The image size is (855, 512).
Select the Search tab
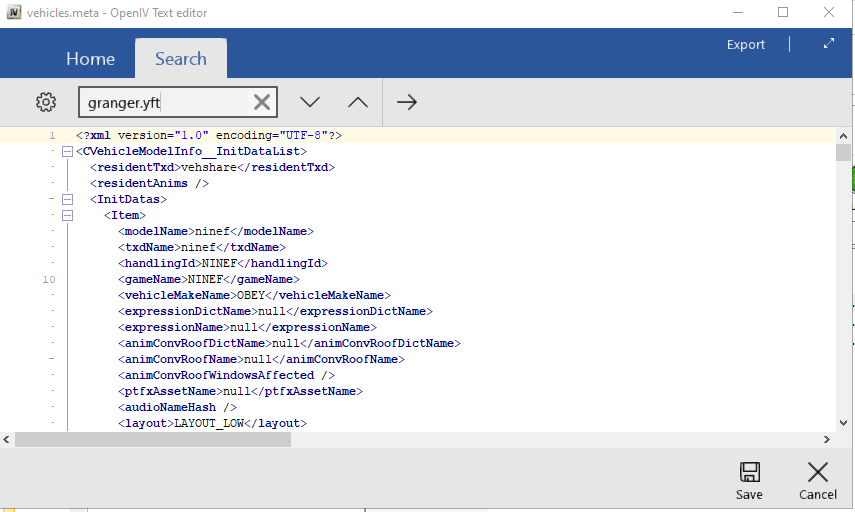pos(180,59)
